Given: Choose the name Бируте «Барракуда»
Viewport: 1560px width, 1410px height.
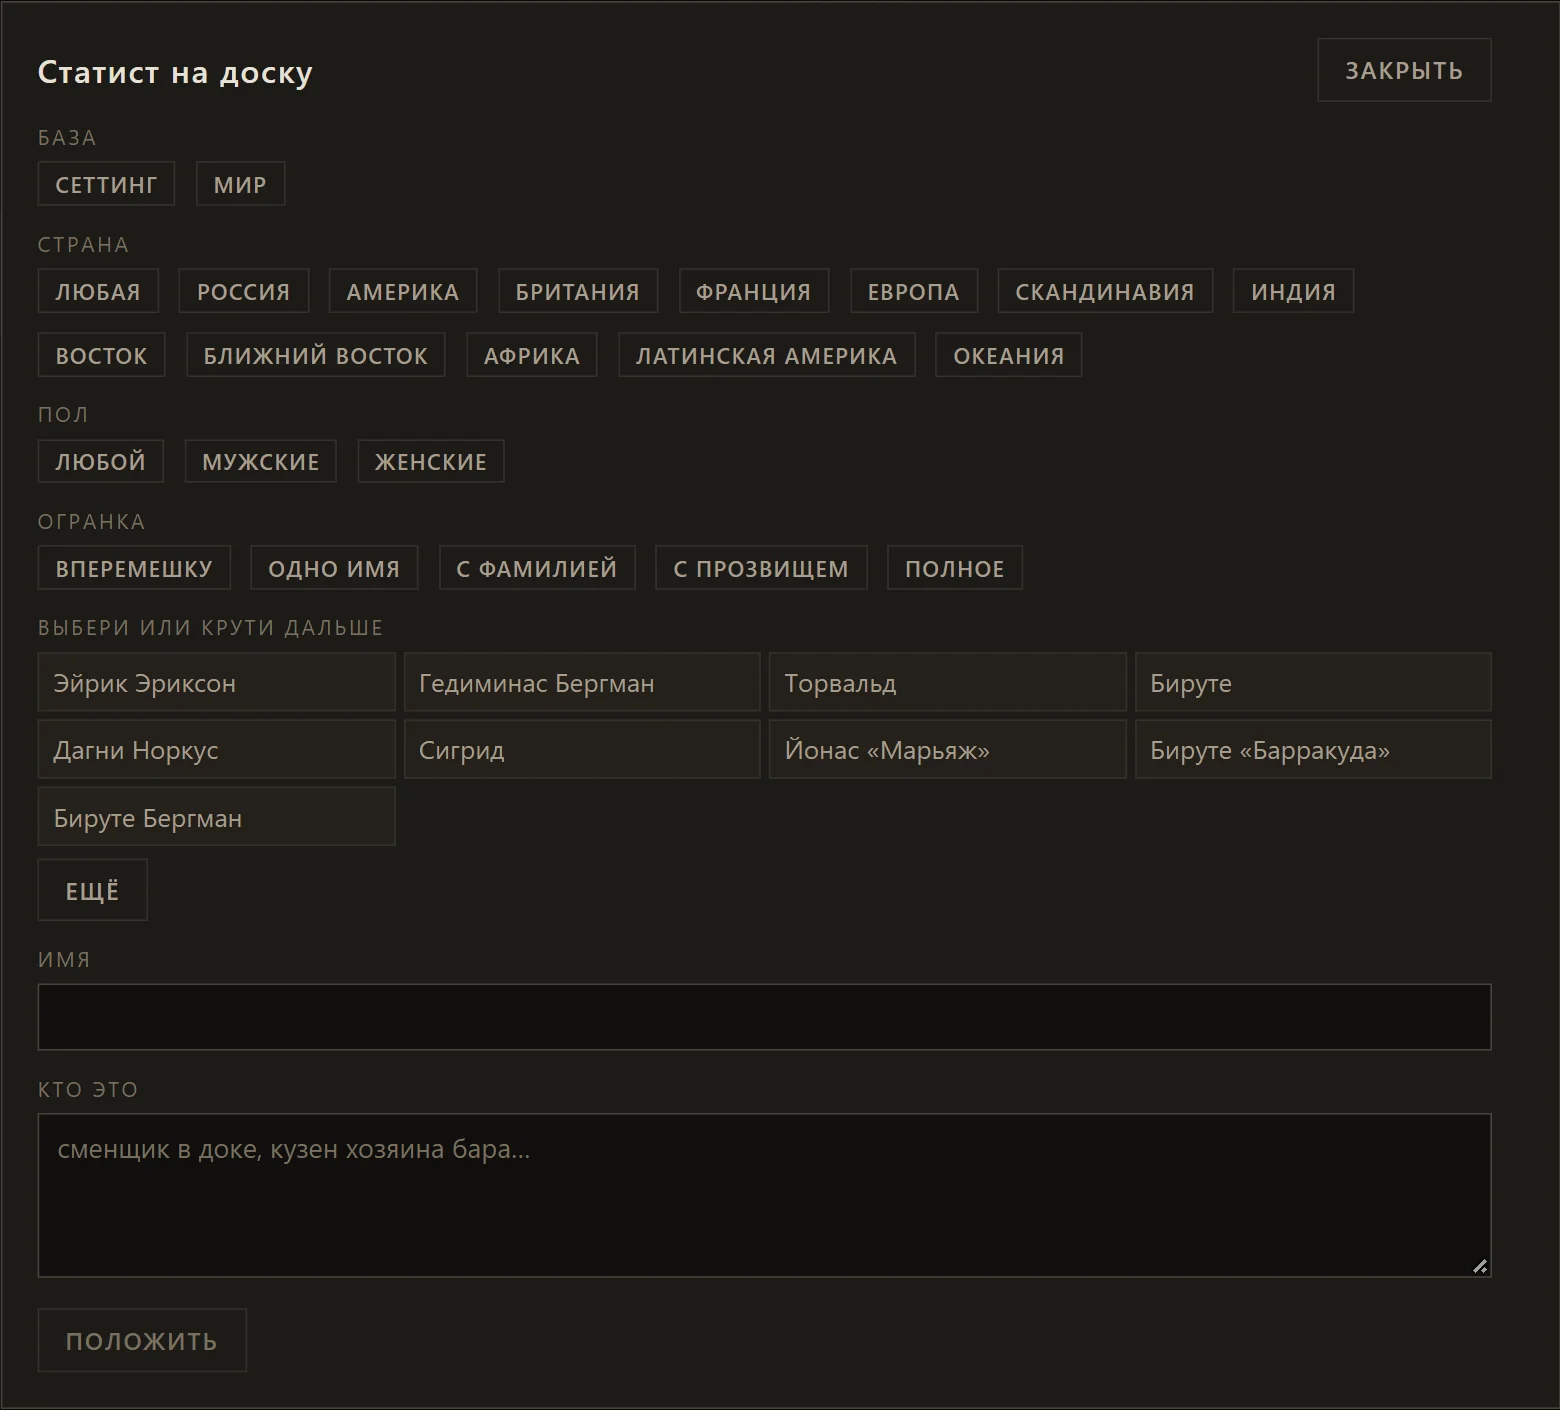Looking at the screenshot, I should (1313, 749).
